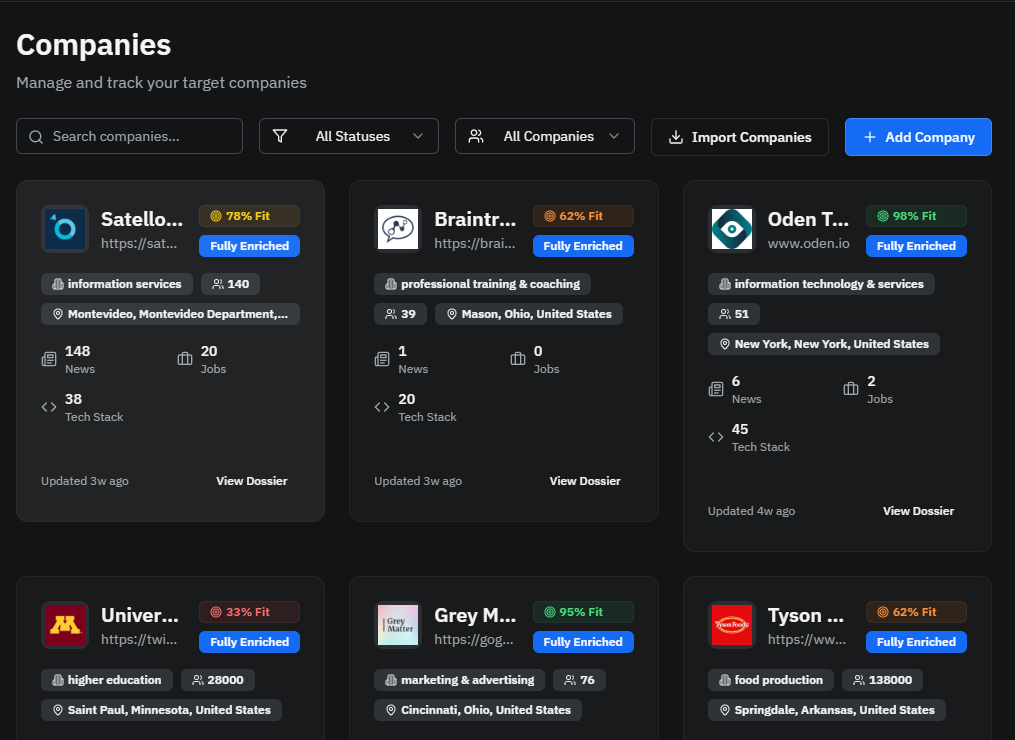This screenshot has width=1015, height=740.
Task: Click into the Search companies field
Action: (x=140, y=137)
